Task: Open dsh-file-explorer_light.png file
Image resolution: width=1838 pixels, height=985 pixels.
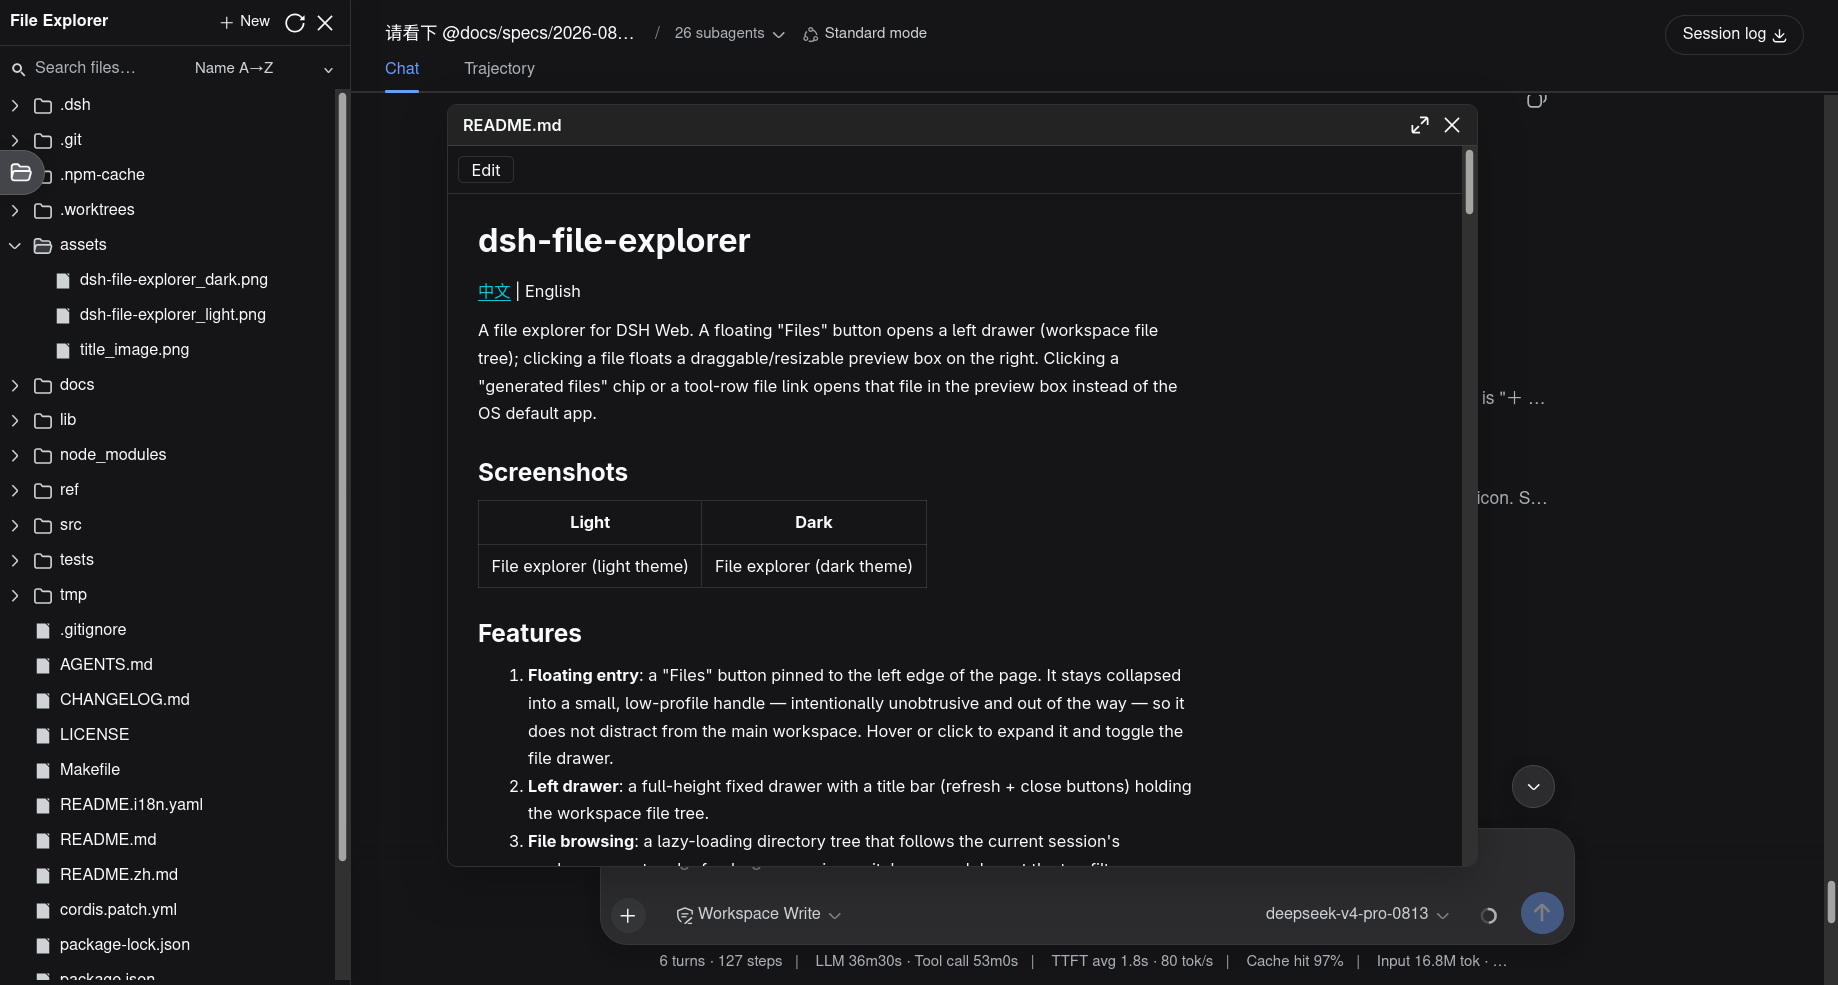Action: 172,315
